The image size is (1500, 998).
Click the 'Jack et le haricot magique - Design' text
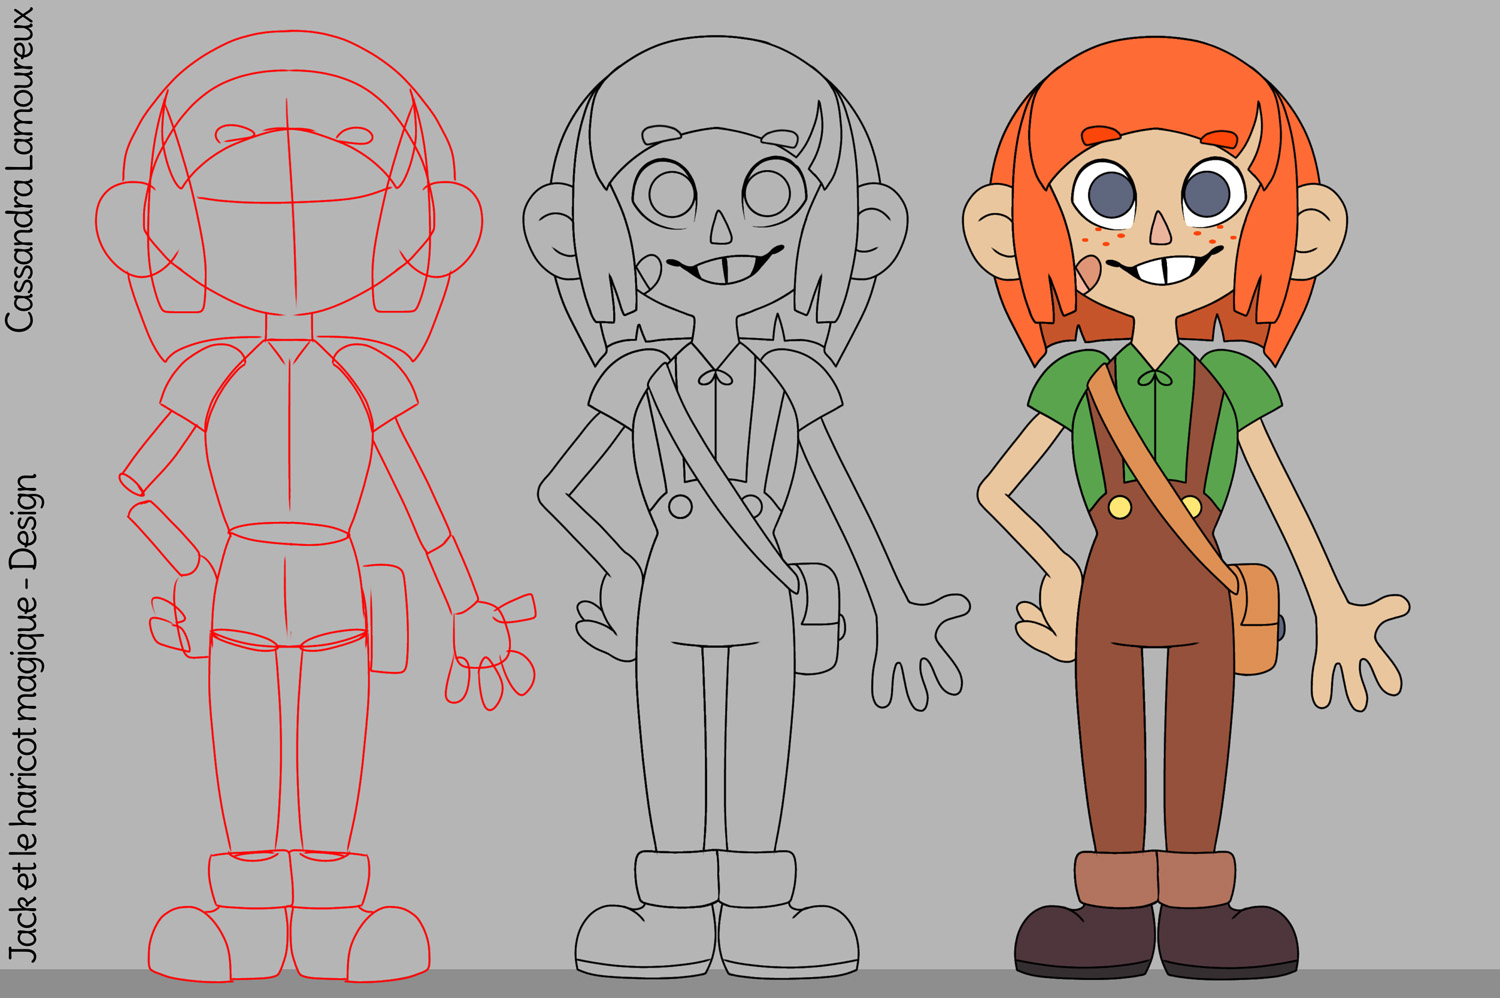coord(22,718)
